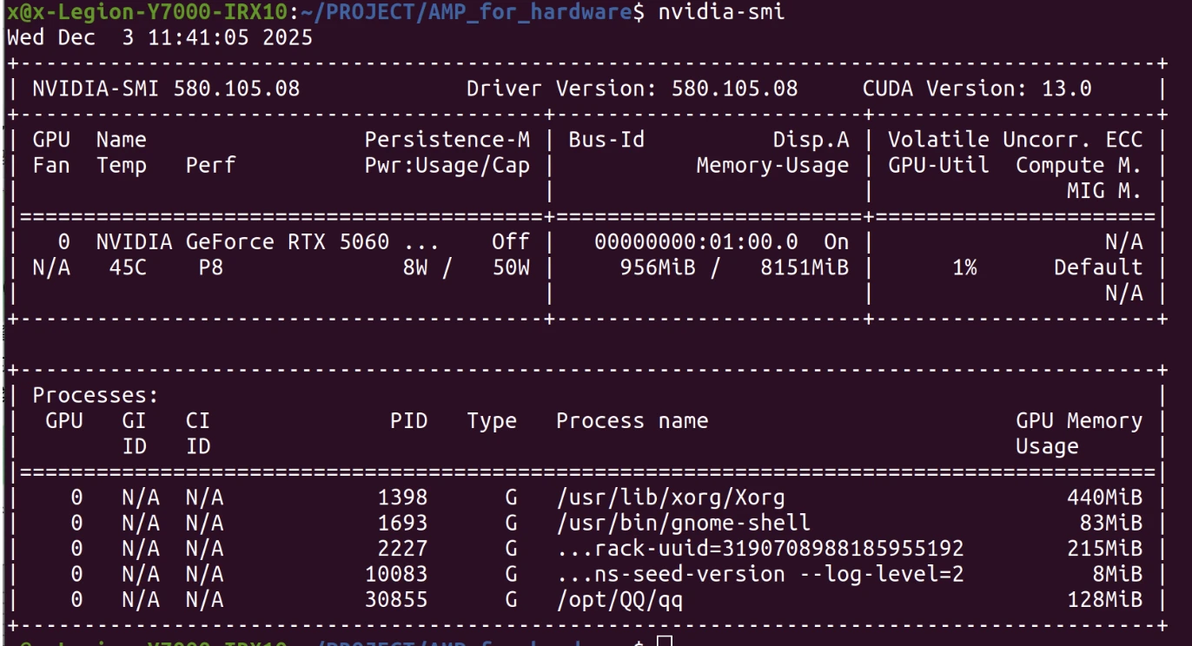Click PID 10083 in the process list

click(x=396, y=574)
